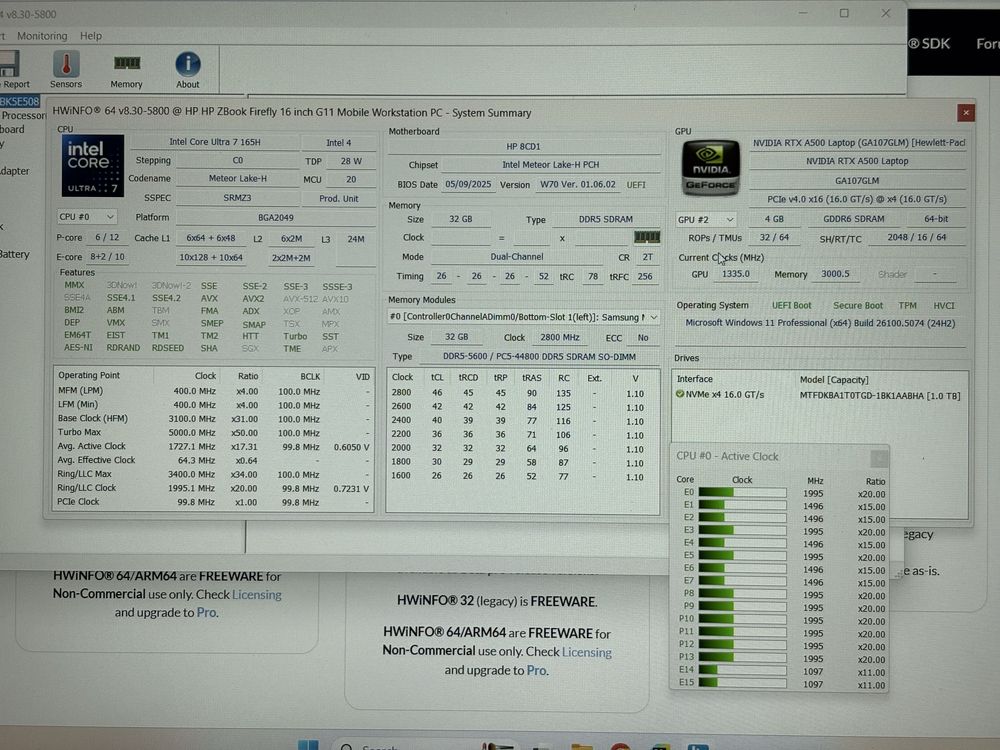This screenshot has height=750, width=1000.
Task: Click the green NVMe drive status icon
Action: pos(680,394)
